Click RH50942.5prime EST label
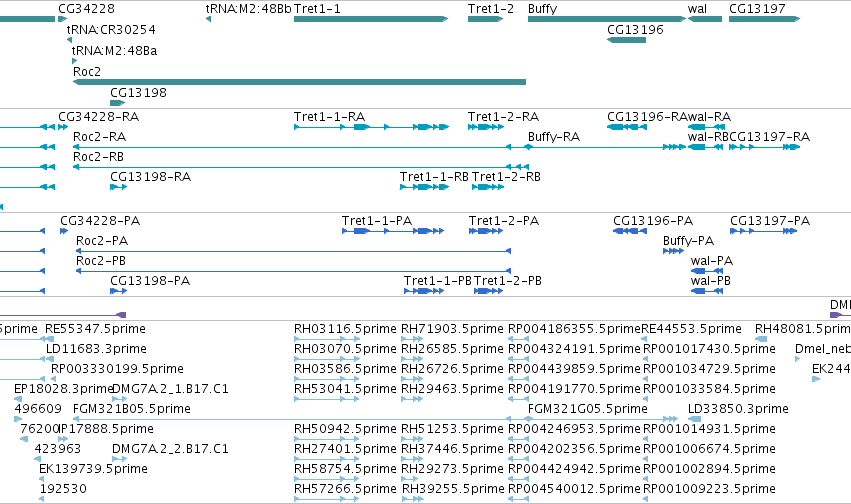851x504 pixels. [345, 429]
